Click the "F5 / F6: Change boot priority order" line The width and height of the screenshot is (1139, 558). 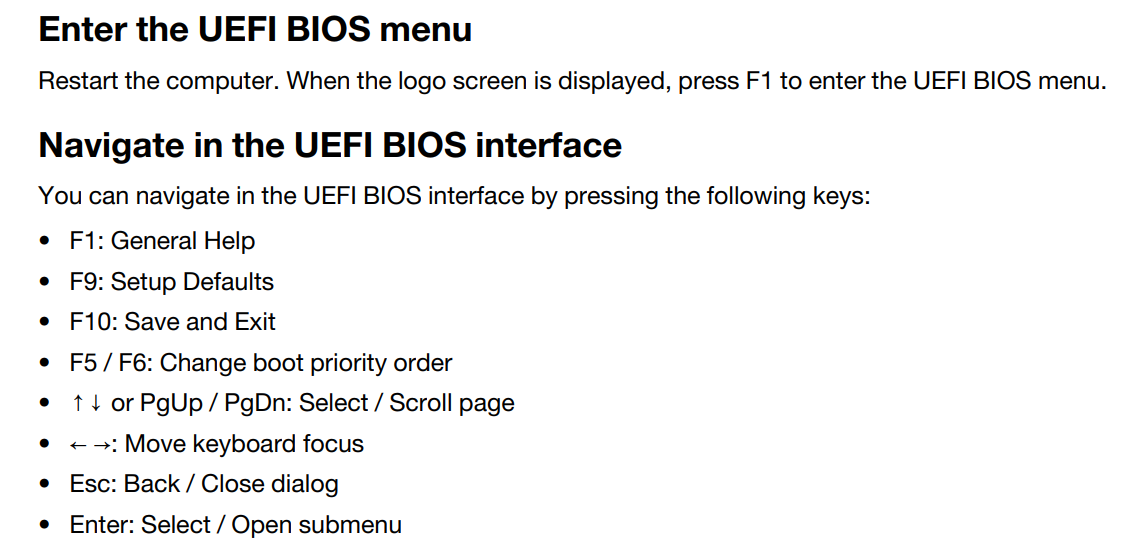click(x=261, y=363)
